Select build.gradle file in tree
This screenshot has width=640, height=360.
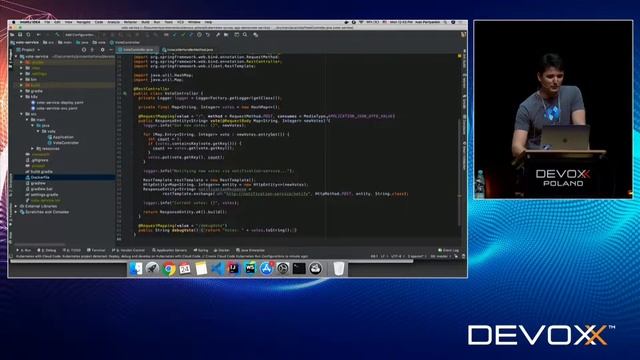39,172
